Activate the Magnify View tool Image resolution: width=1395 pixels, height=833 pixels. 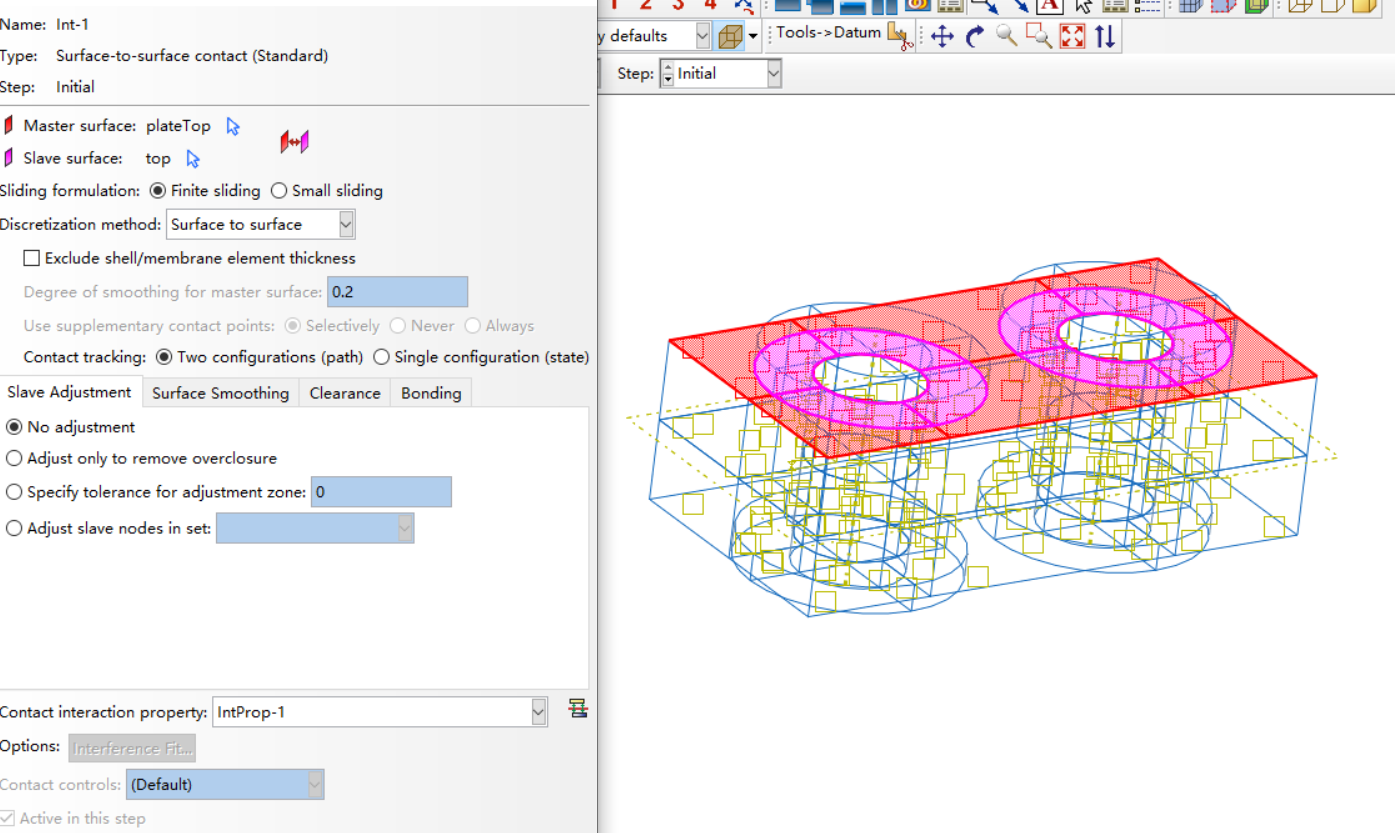(x=1007, y=37)
